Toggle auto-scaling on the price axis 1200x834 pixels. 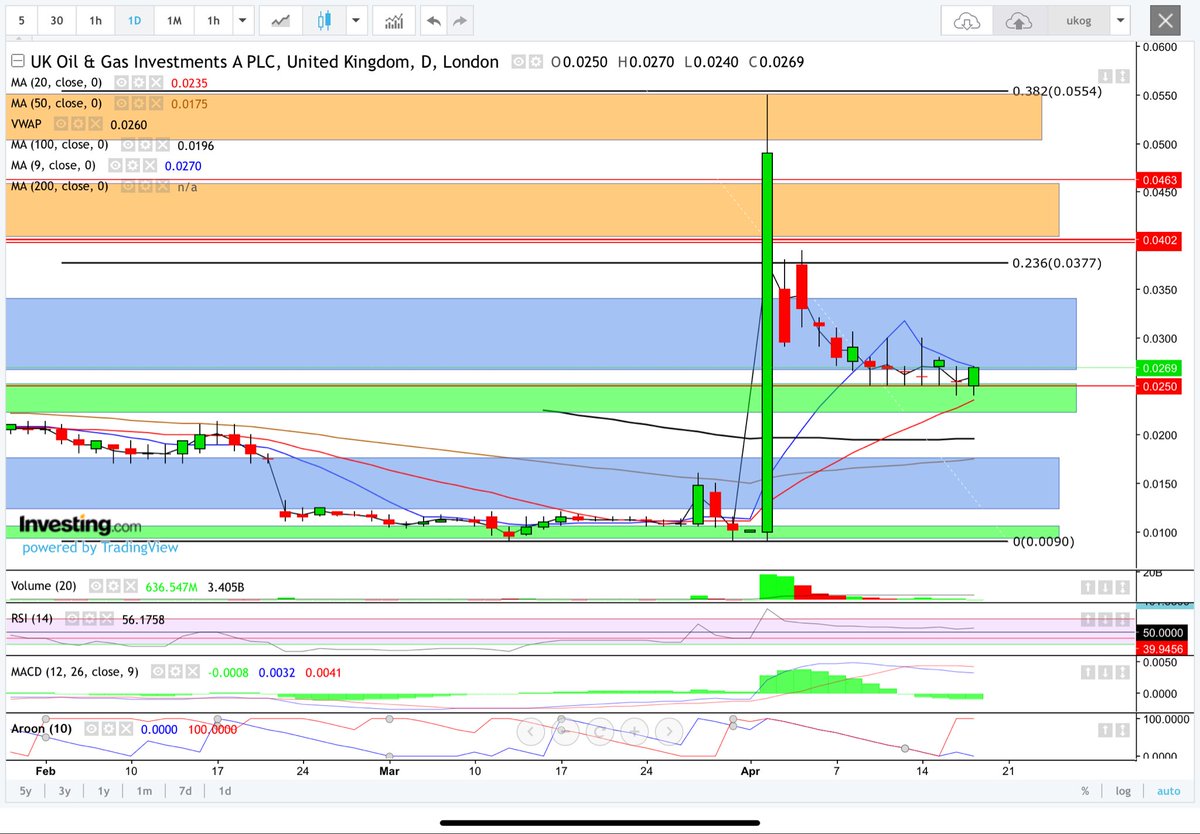(x=1168, y=790)
